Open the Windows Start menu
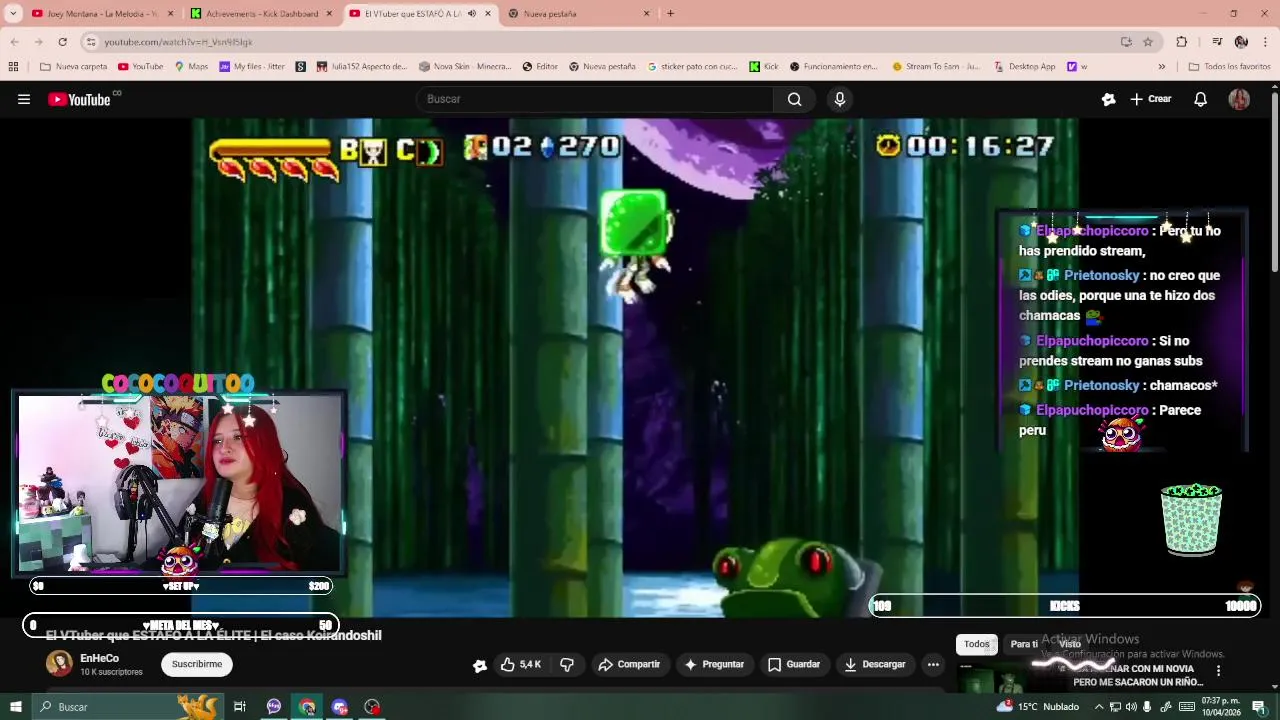This screenshot has height=720, width=1280. coord(15,707)
